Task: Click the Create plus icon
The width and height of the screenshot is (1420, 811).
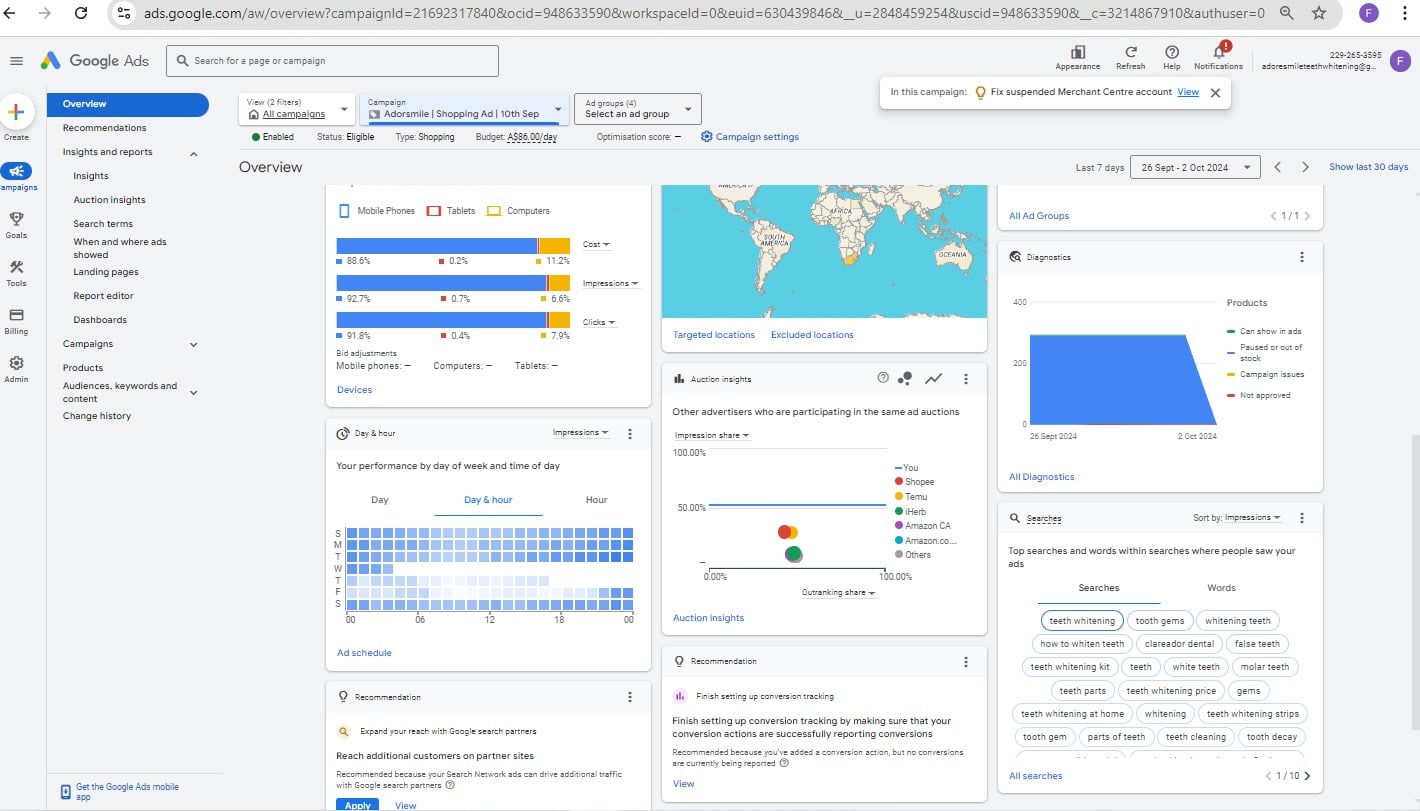Action: (x=16, y=112)
